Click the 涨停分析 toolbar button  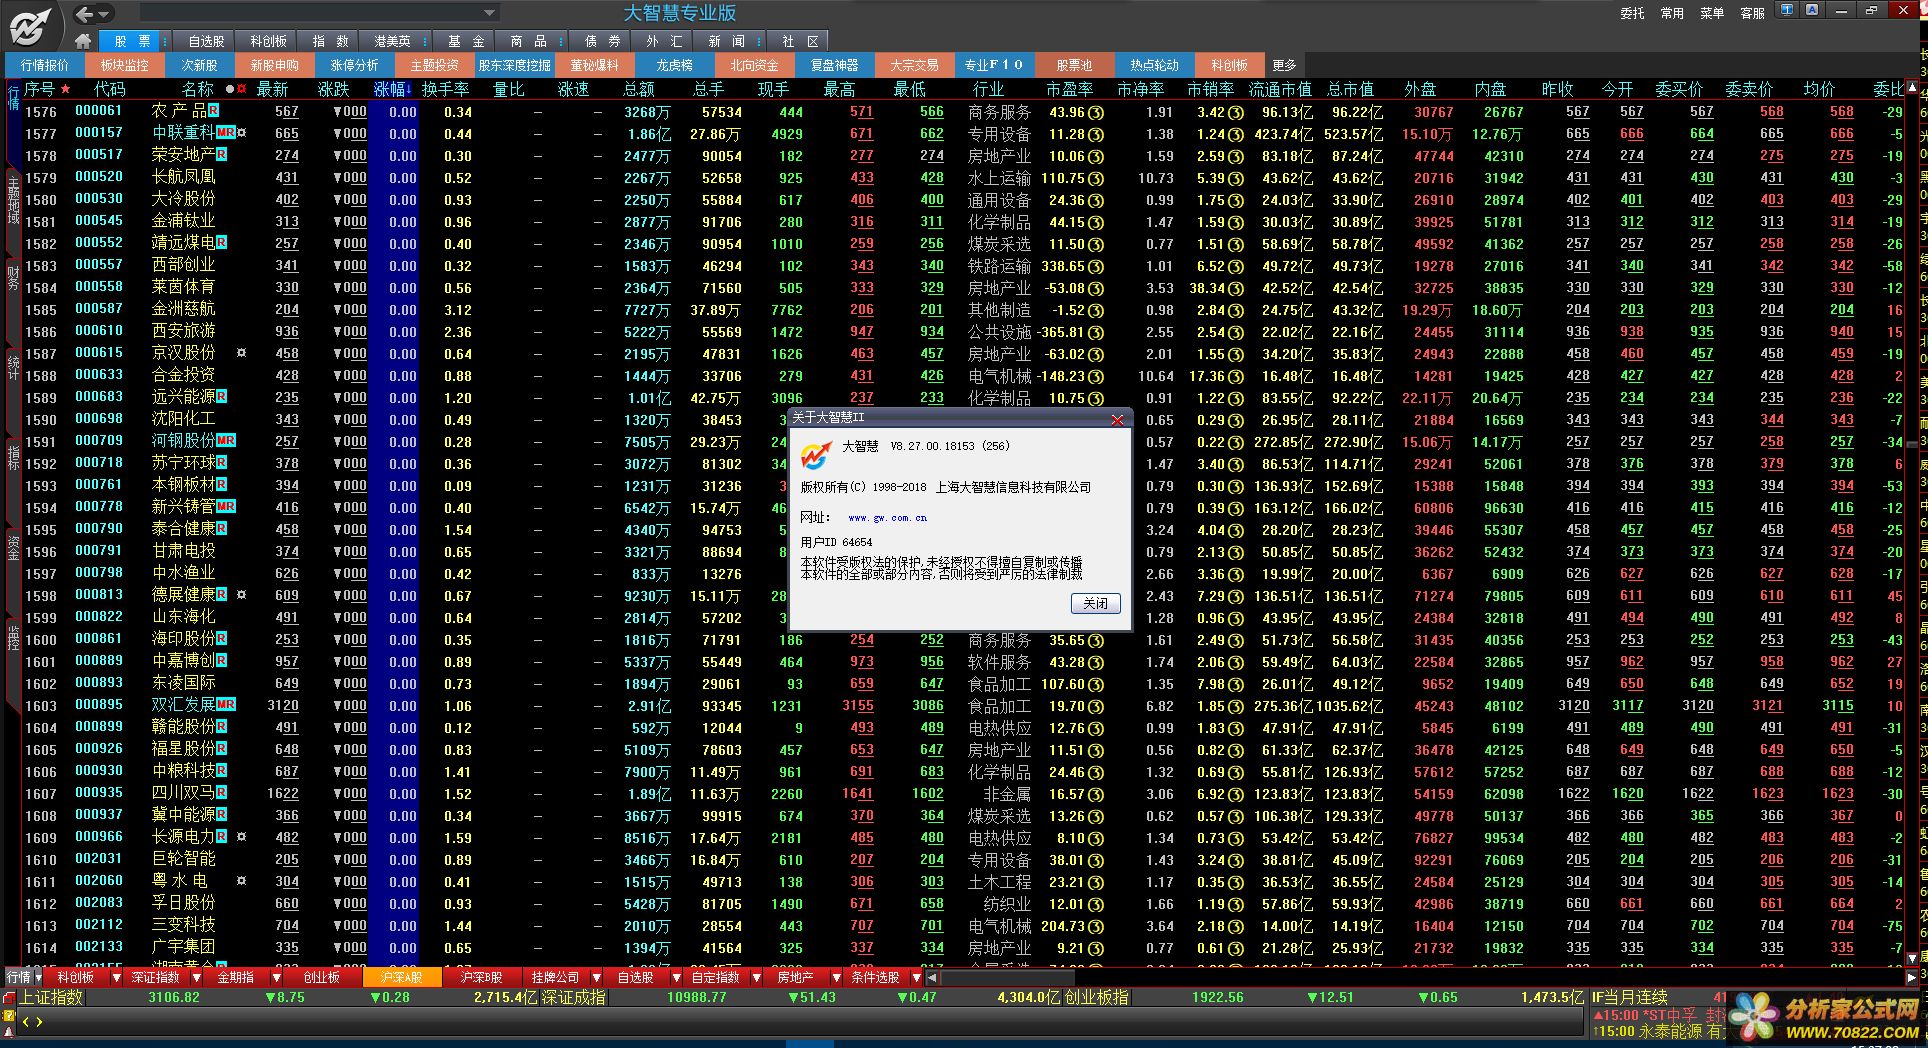tap(354, 65)
